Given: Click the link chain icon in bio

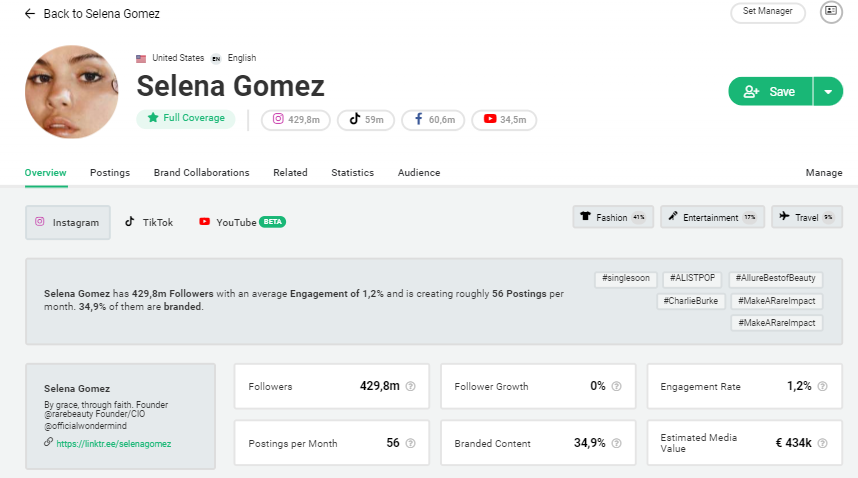Looking at the screenshot, I should tap(49, 442).
